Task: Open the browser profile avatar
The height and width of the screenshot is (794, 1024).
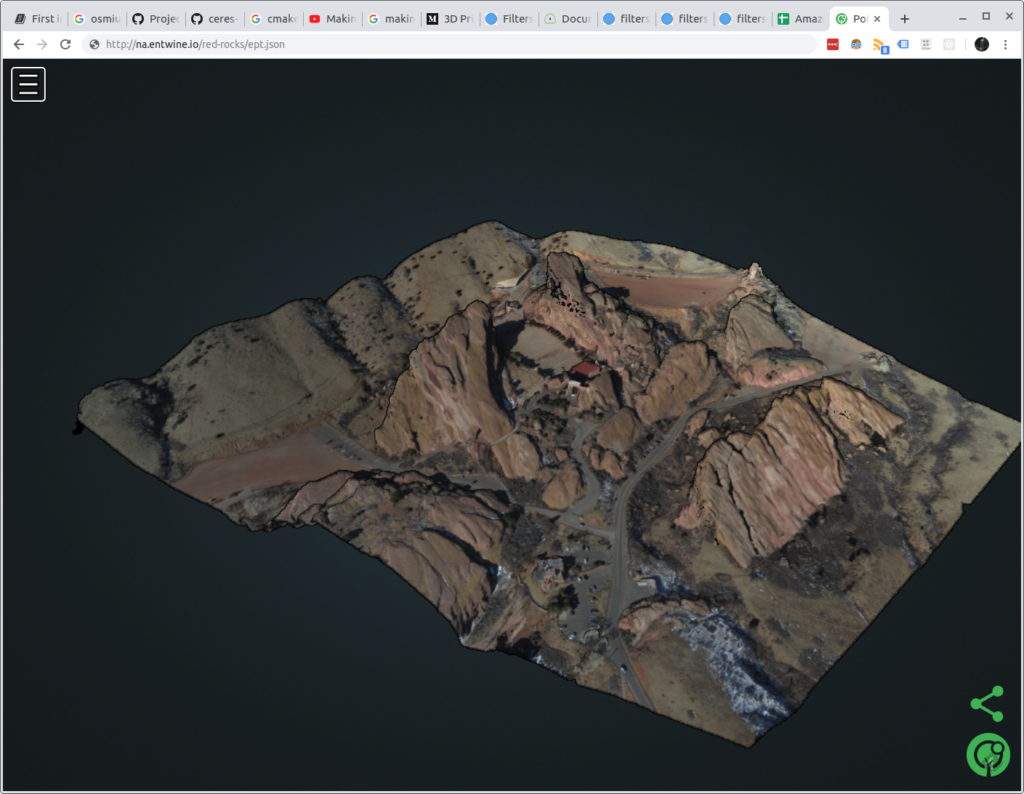Action: 980,44
